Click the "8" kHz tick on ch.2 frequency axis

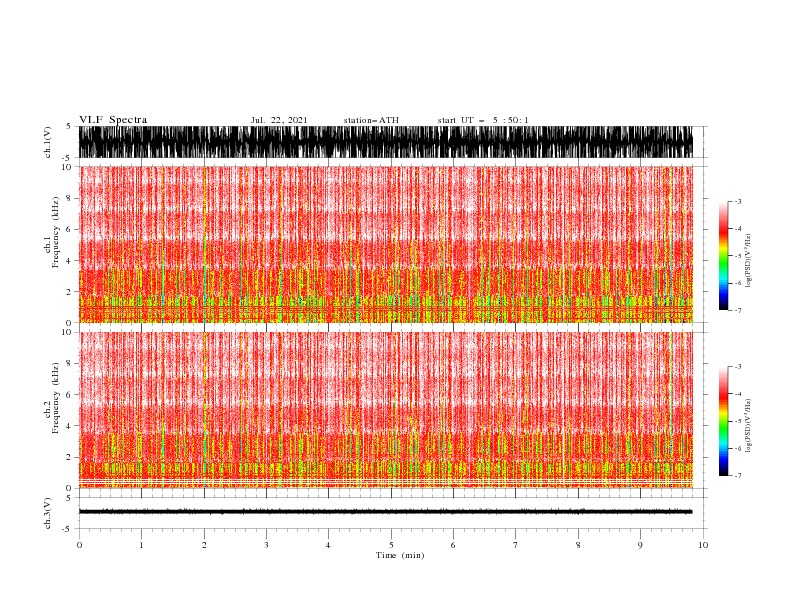(70, 364)
